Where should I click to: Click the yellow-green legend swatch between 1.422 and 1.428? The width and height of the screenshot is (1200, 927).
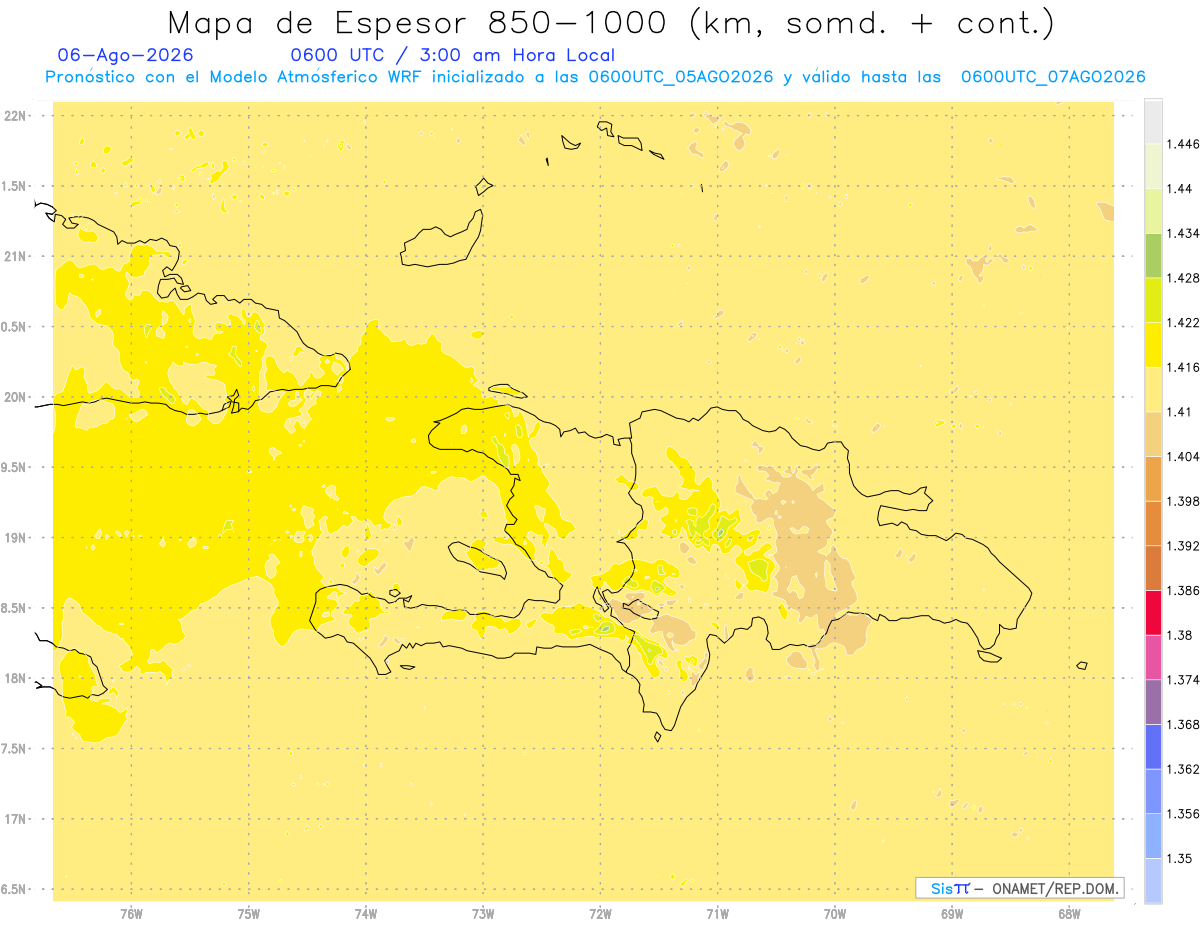(1153, 300)
